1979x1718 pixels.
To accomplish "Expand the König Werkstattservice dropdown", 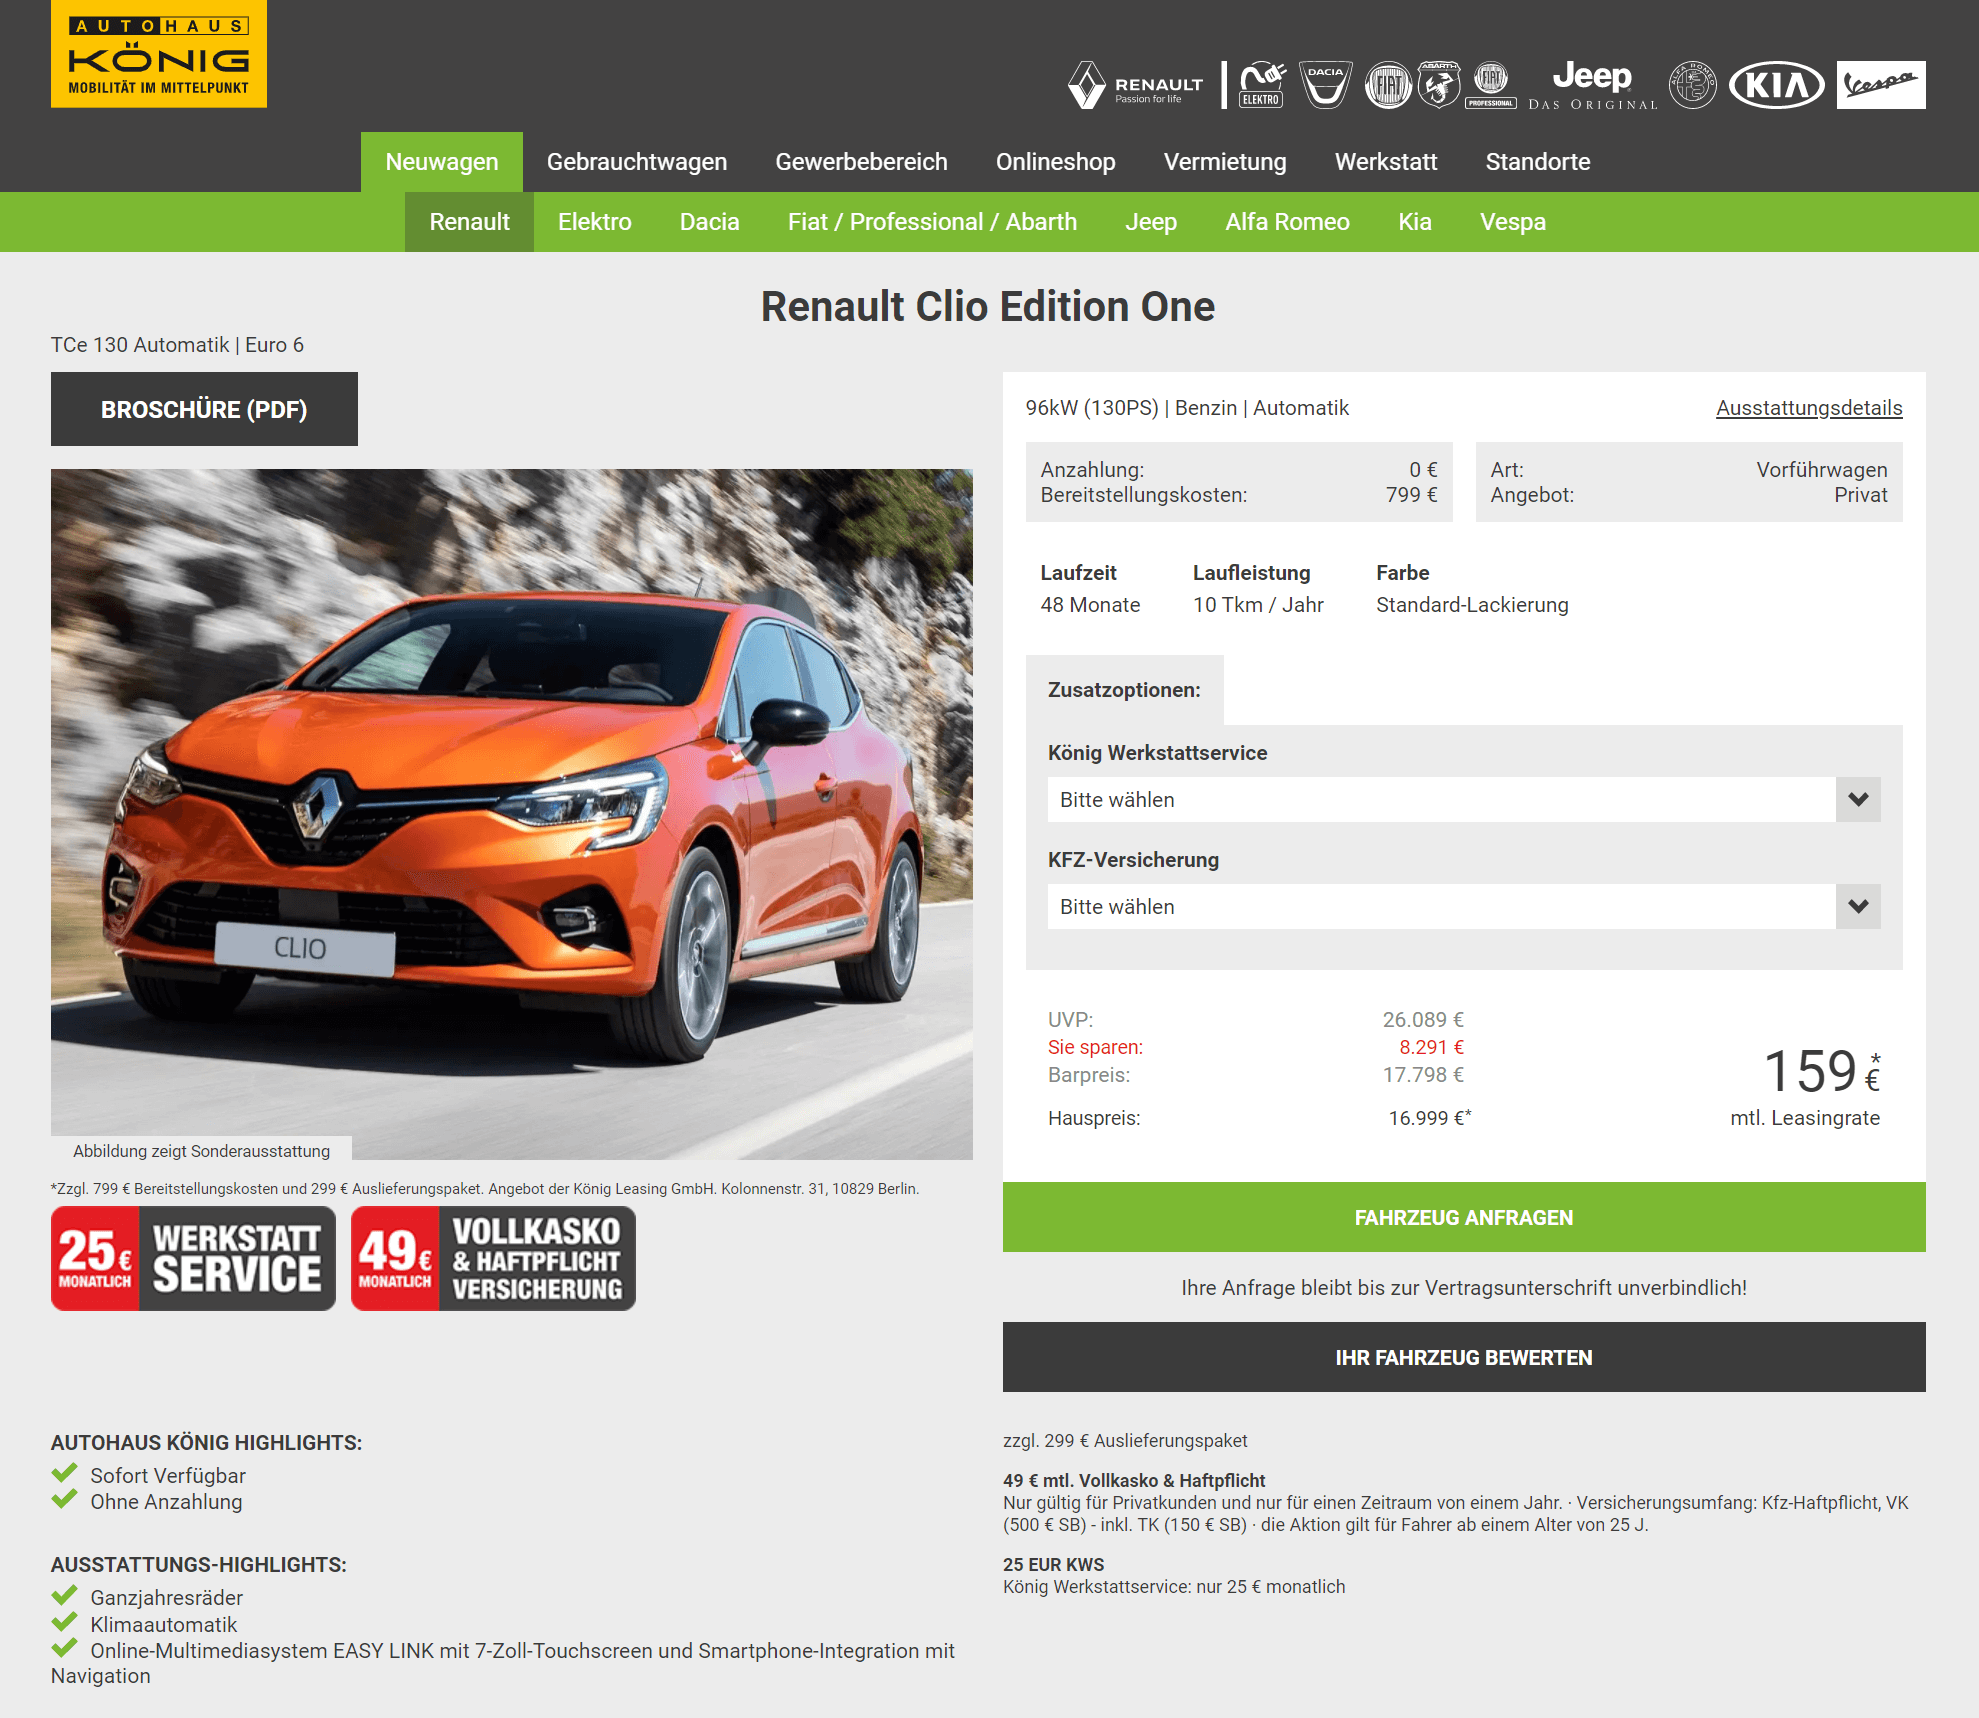I will pos(1464,799).
